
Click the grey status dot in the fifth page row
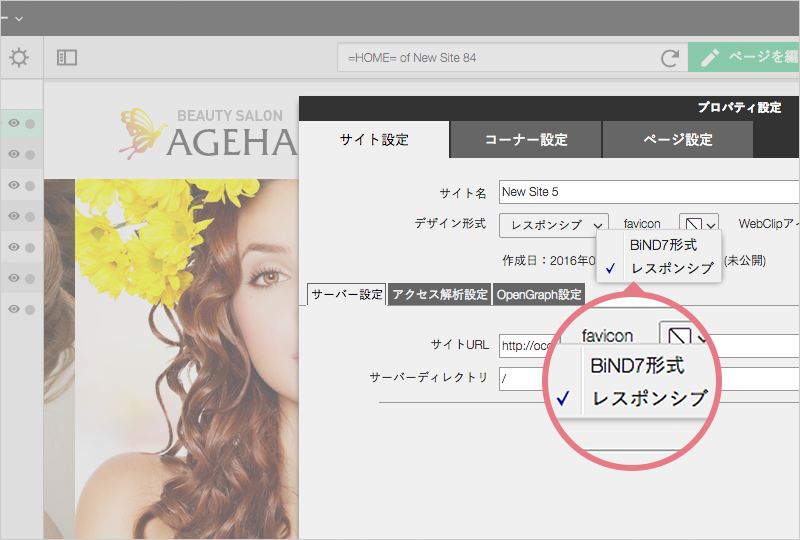[x=30, y=247]
